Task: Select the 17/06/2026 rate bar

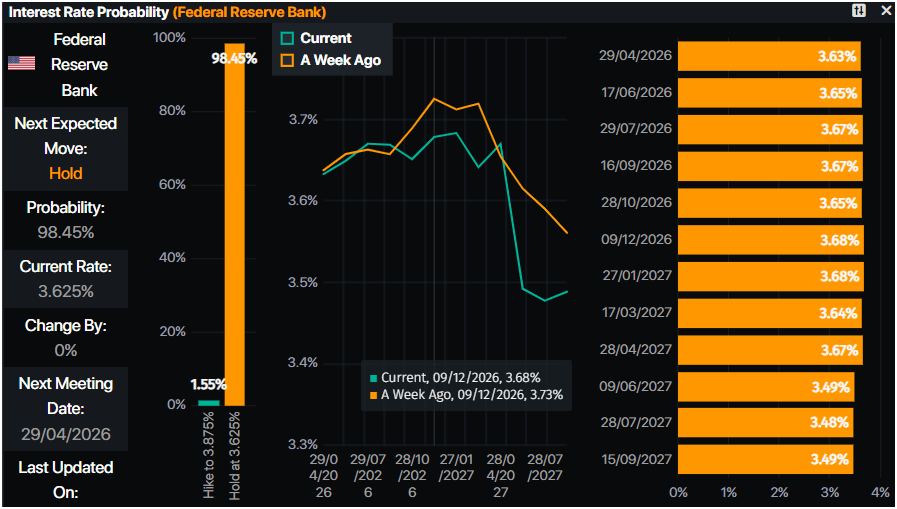Action: [769, 93]
